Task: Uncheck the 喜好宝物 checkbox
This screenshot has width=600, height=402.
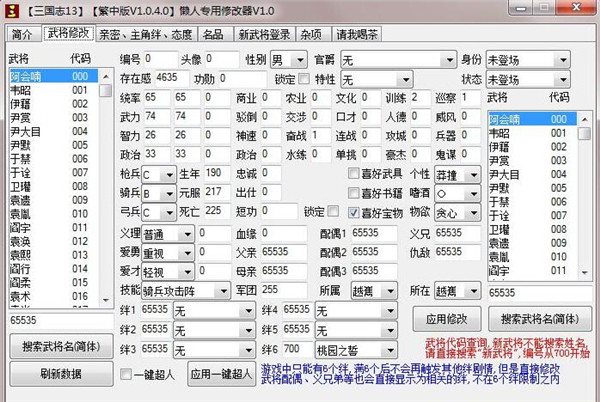Action: click(x=353, y=213)
